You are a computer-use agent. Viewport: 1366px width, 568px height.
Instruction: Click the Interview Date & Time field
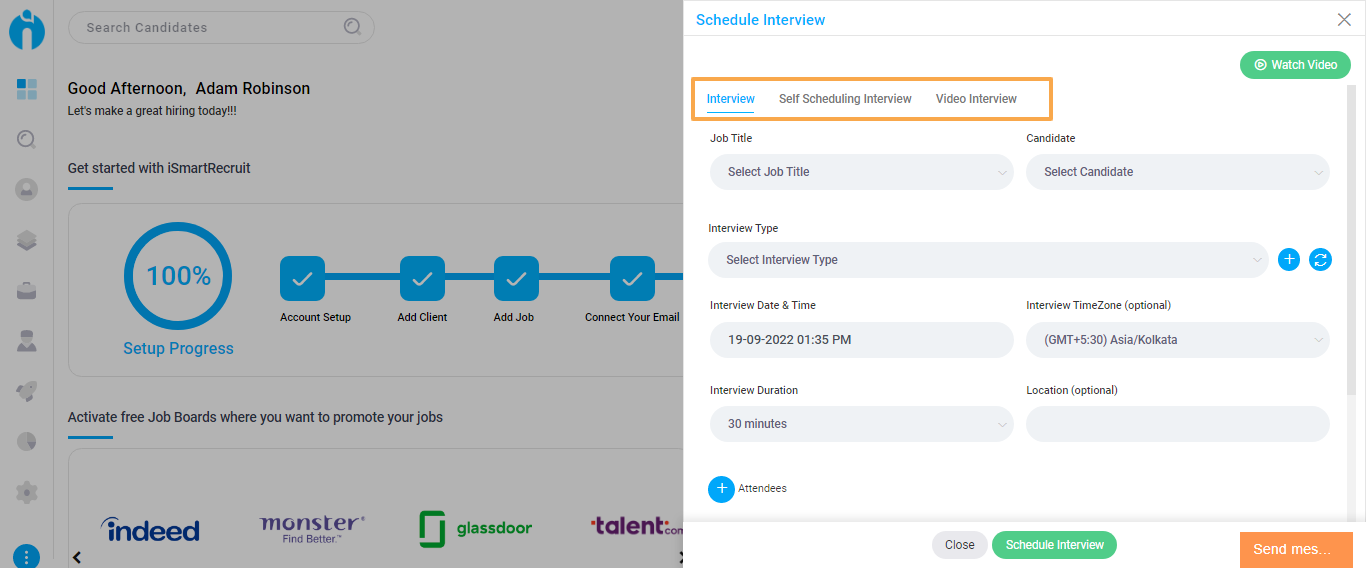click(862, 340)
